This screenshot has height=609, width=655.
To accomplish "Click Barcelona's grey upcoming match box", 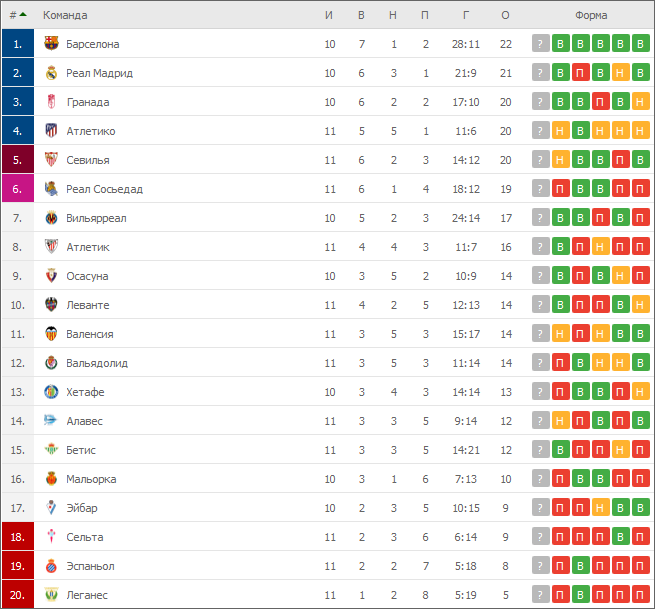I will [x=541, y=43].
